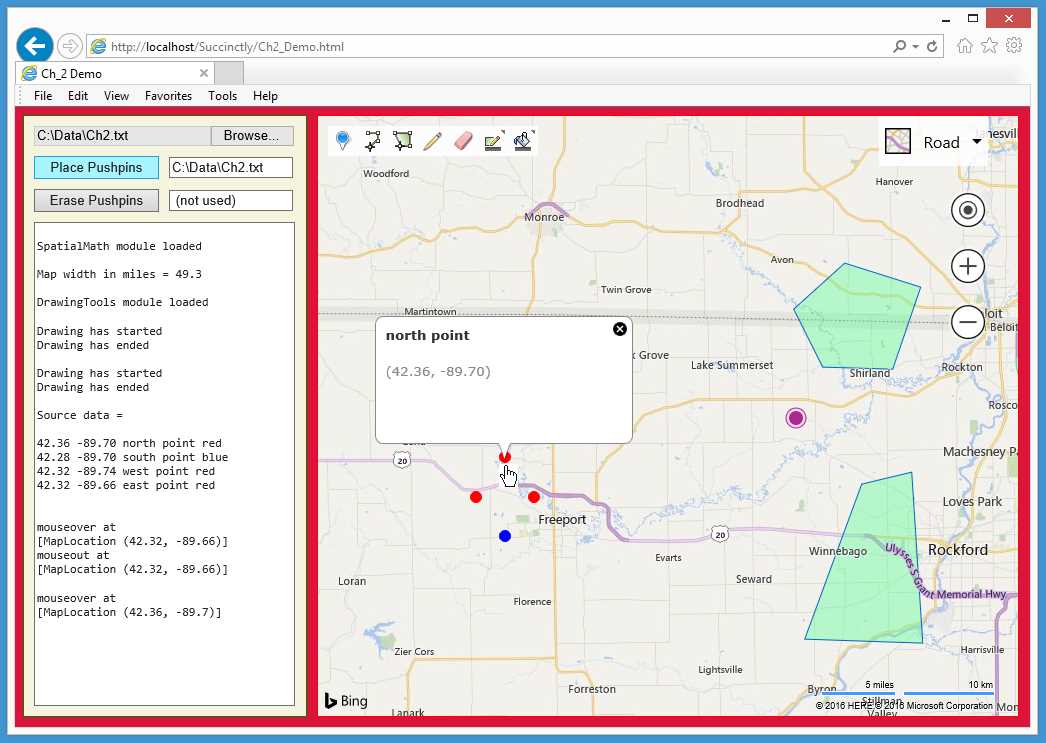Maximize the browser window

973,19
